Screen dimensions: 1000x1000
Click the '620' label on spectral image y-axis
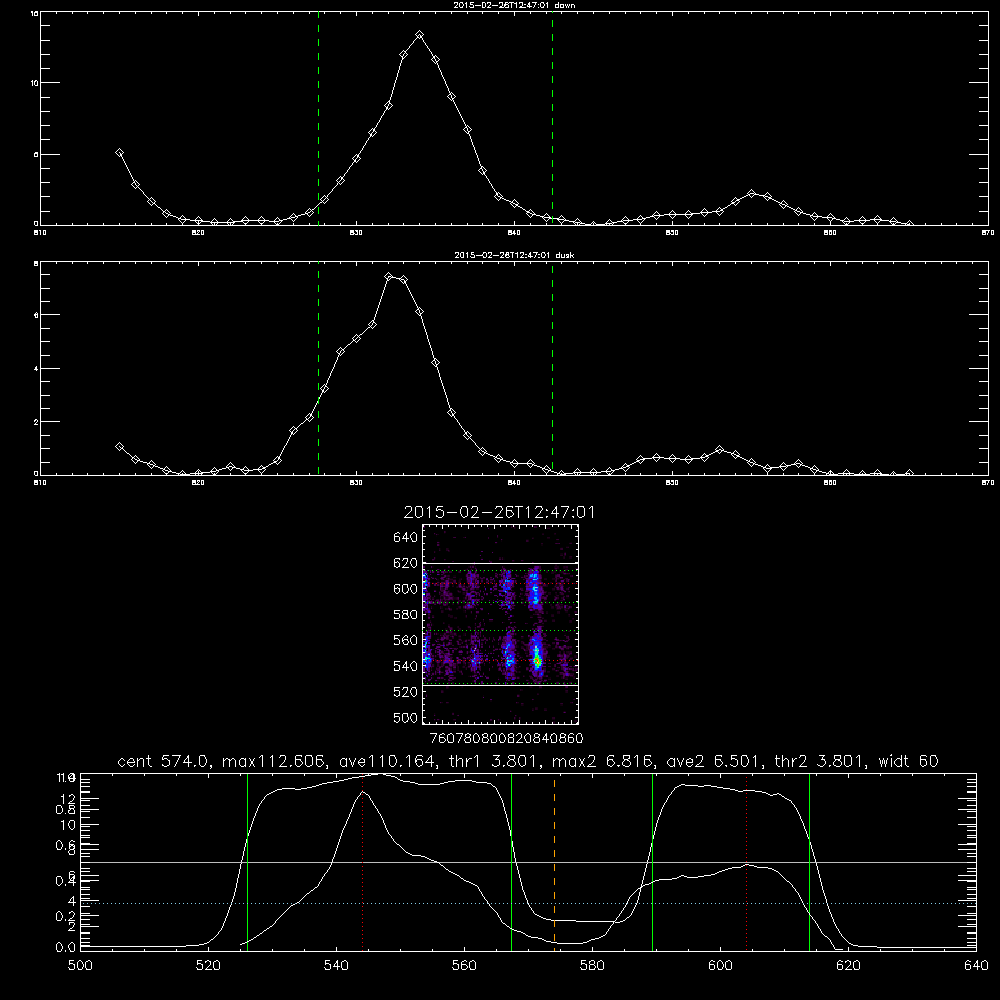pos(405,563)
